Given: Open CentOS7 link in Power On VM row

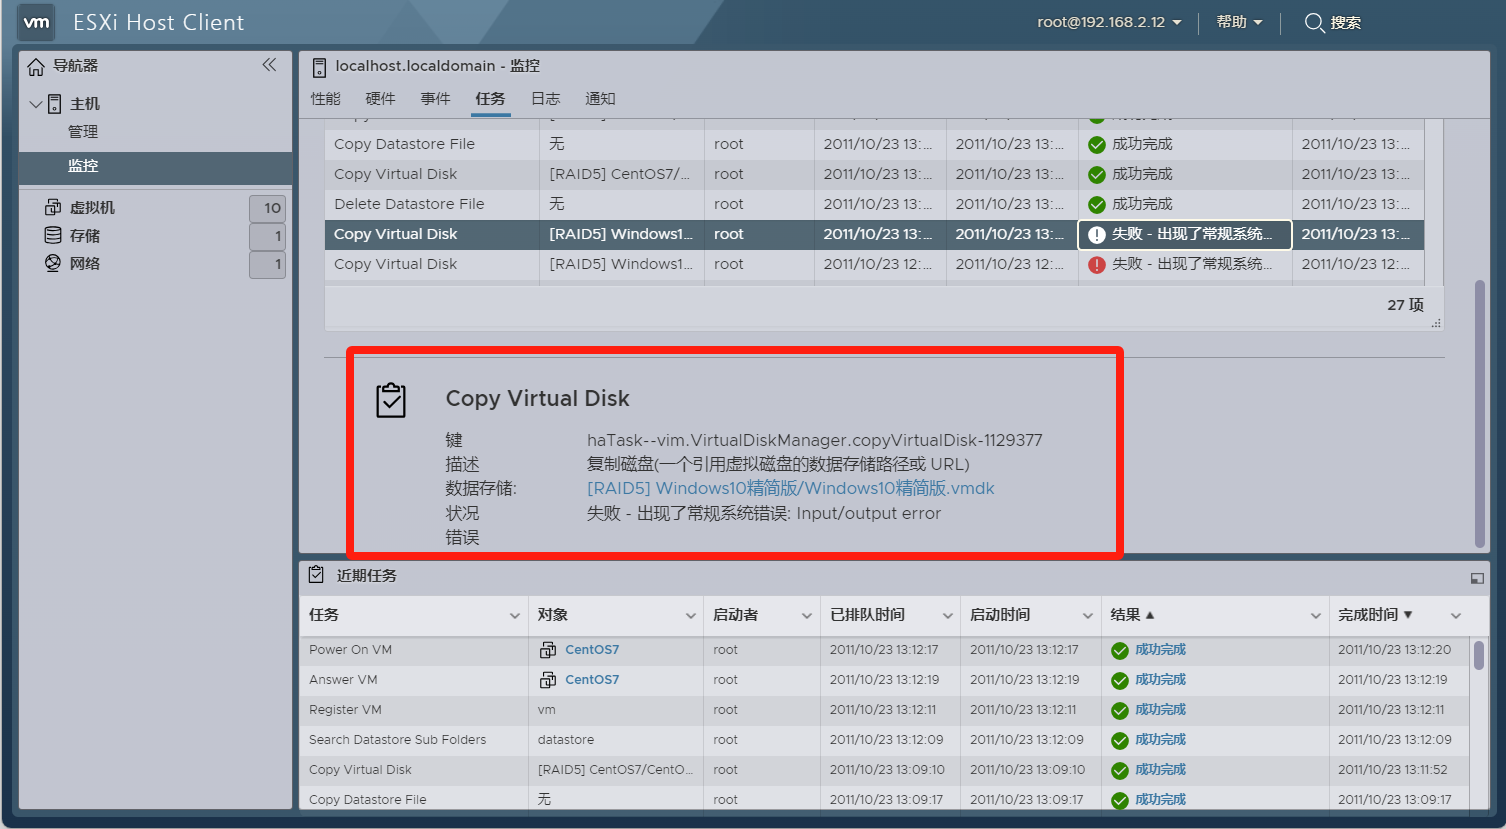Looking at the screenshot, I should tap(591, 650).
